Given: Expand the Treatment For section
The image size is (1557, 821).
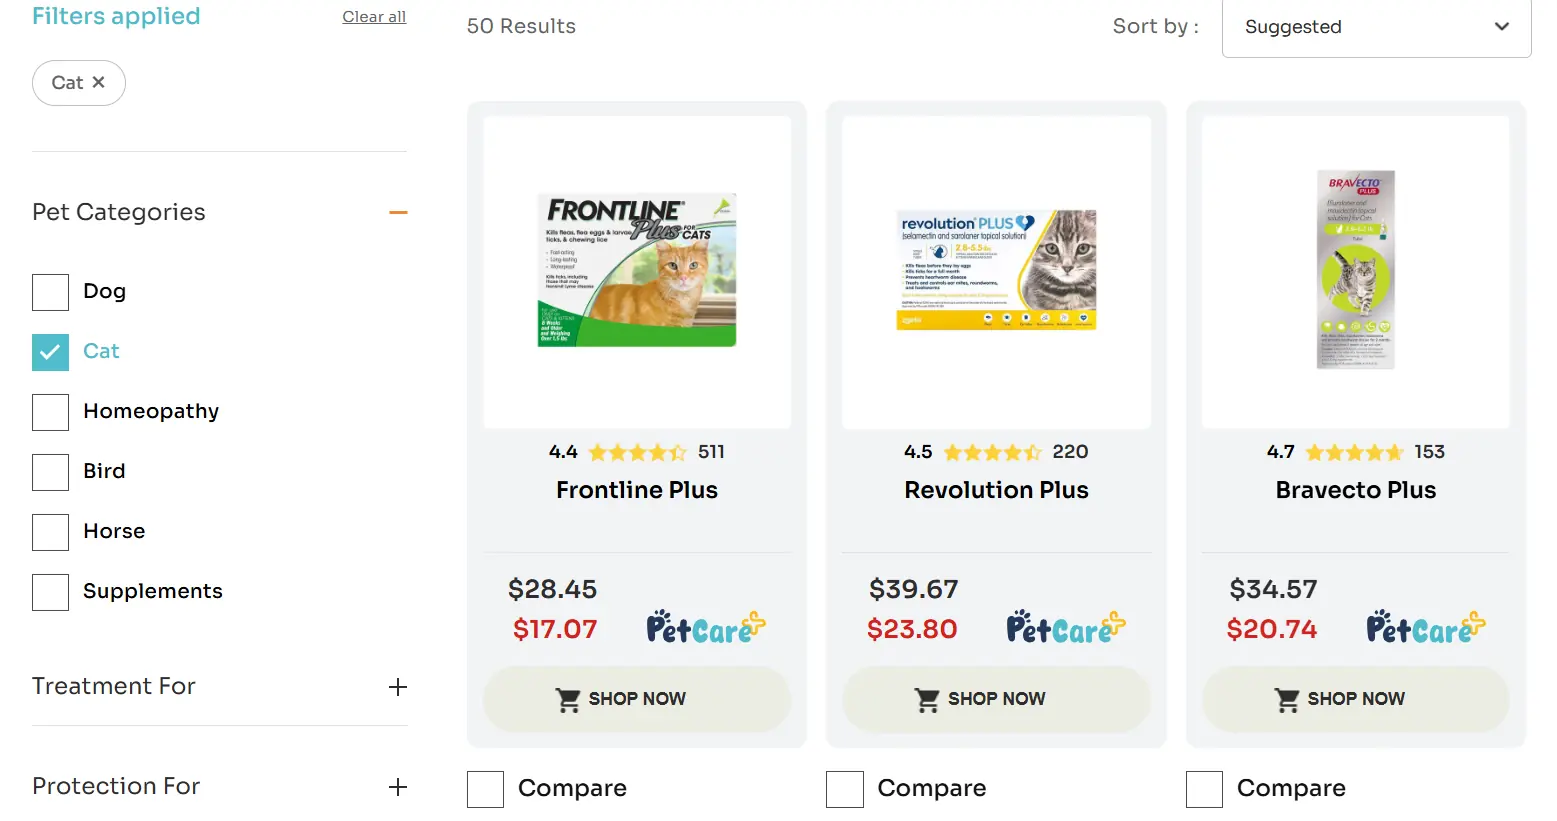Looking at the screenshot, I should pyautogui.click(x=398, y=687).
